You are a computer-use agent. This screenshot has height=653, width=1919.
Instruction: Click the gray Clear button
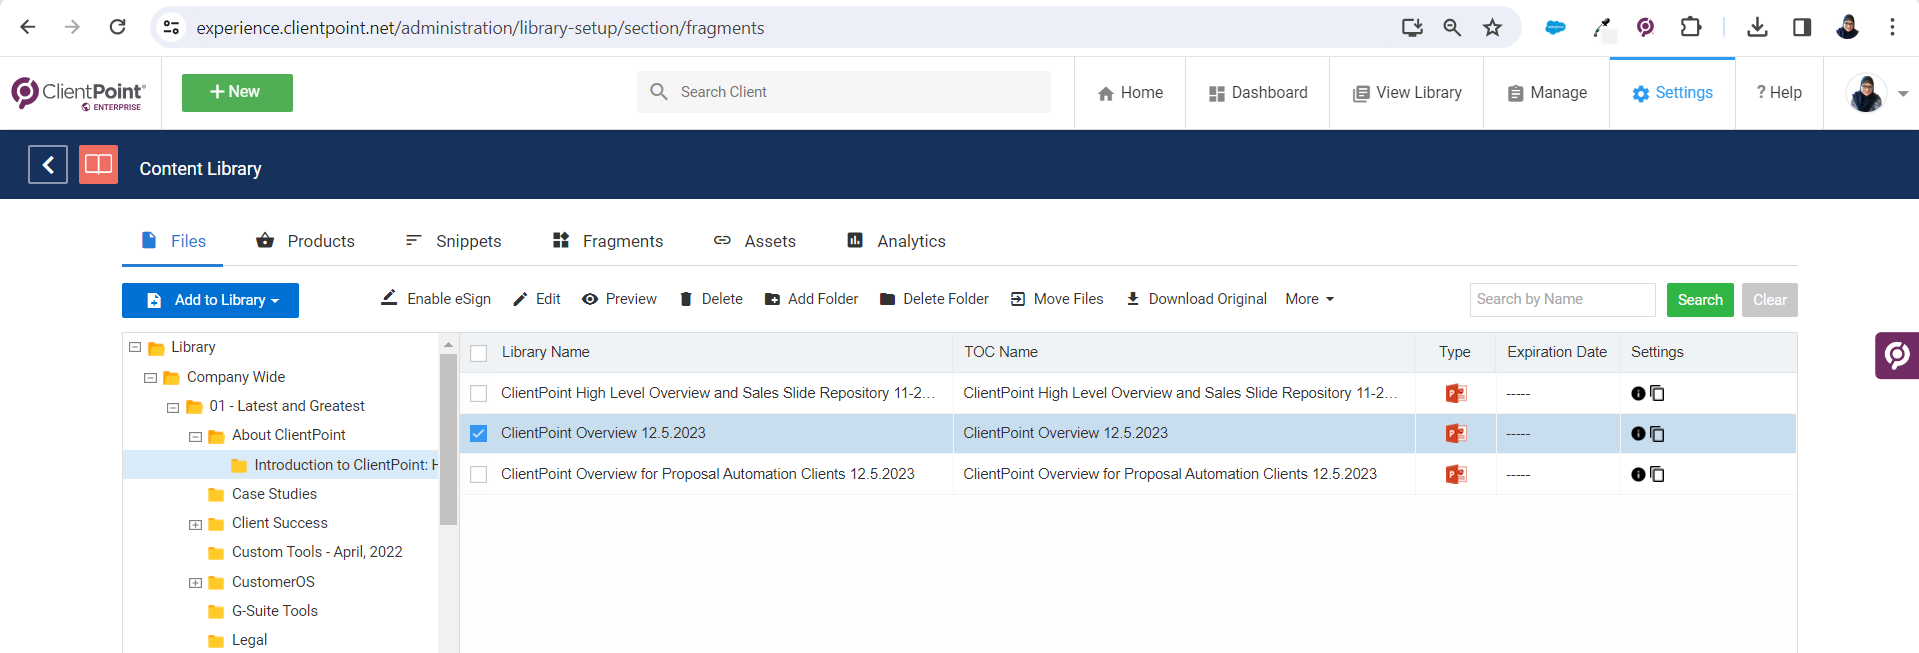1769,300
